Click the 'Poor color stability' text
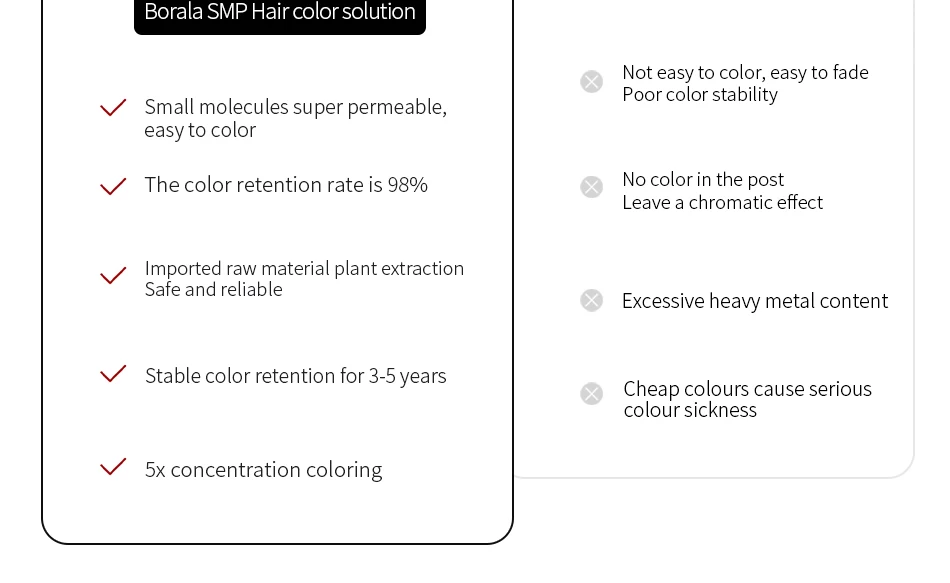The height and width of the screenshot is (583, 950). click(x=700, y=95)
